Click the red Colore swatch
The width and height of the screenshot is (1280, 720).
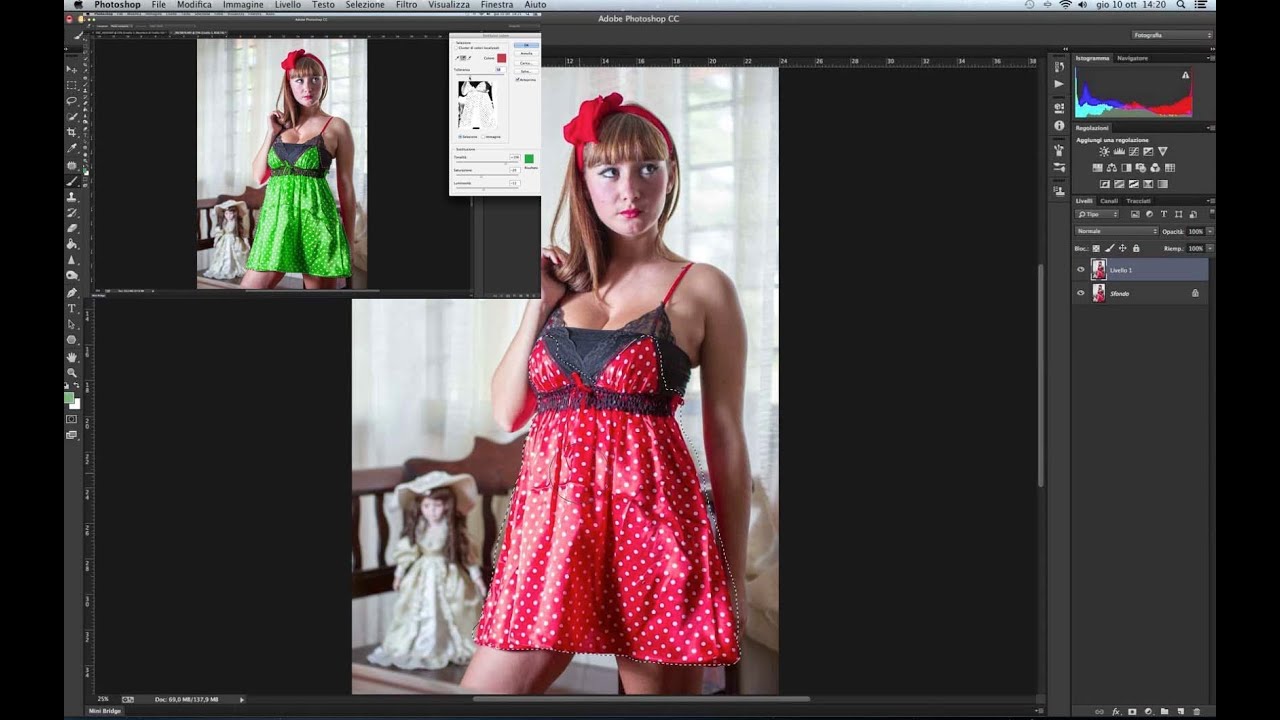pyautogui.click(x=502, y=58)
